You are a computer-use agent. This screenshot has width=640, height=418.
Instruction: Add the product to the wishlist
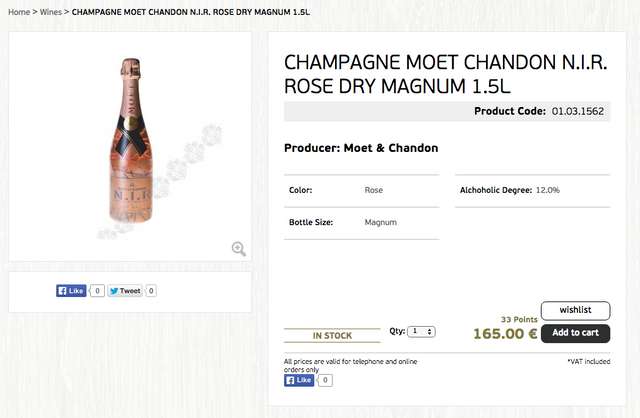tap(575, 311)
